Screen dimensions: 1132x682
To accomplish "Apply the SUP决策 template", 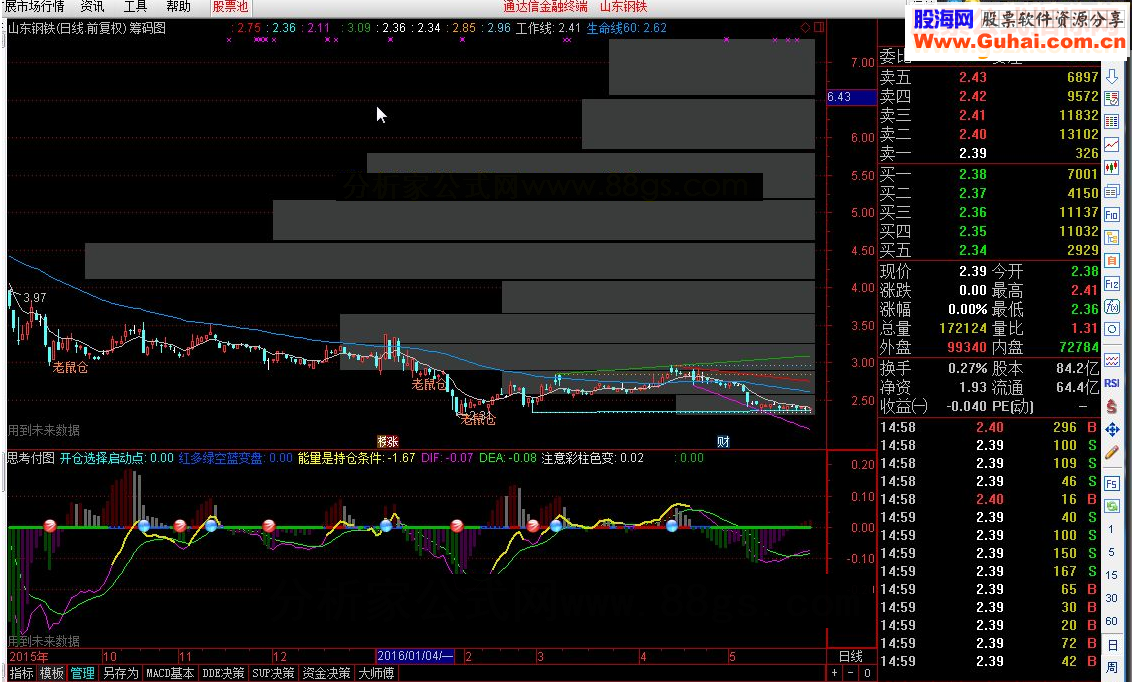I will pos(273,673).
